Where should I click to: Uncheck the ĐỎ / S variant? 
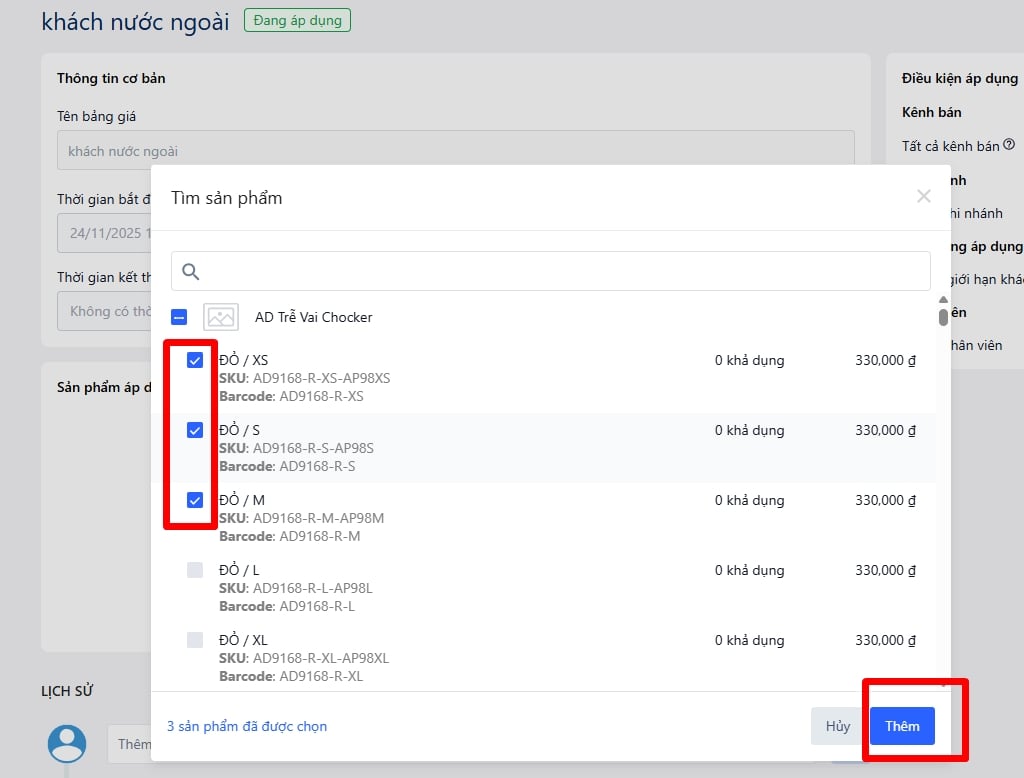point(195,430)
